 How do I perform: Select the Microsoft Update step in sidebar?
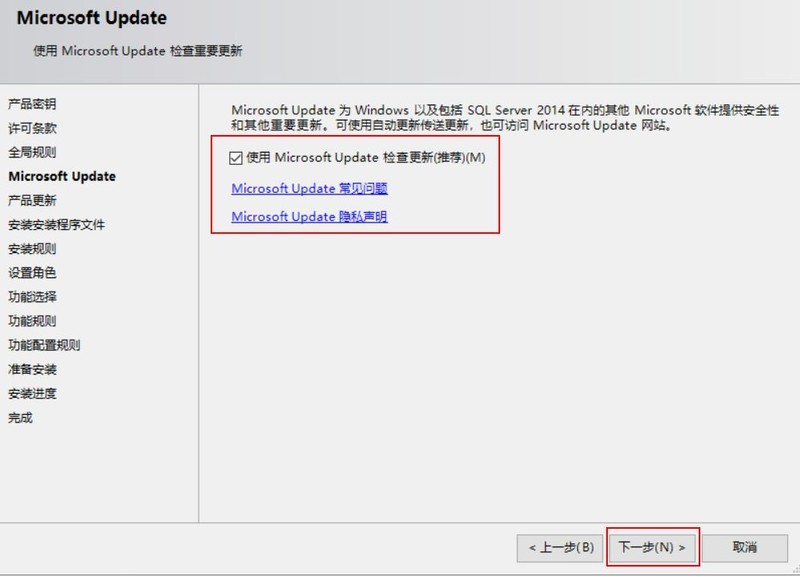click(x=62, y=176)
